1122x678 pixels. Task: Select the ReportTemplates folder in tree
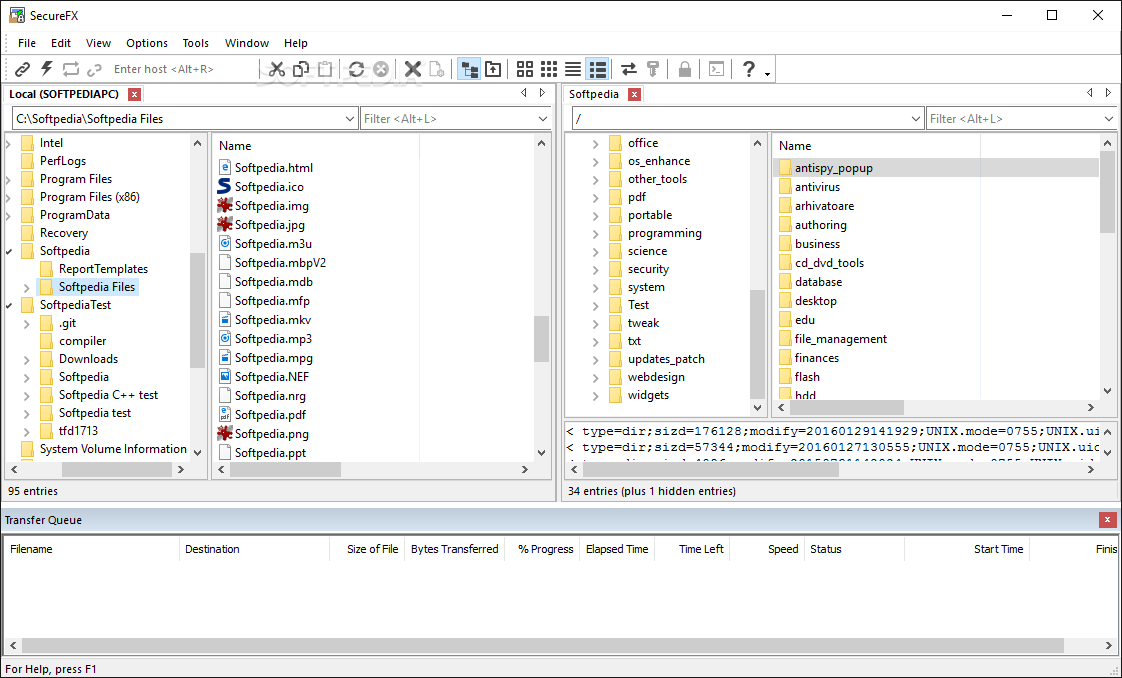(x=103, y=269)
